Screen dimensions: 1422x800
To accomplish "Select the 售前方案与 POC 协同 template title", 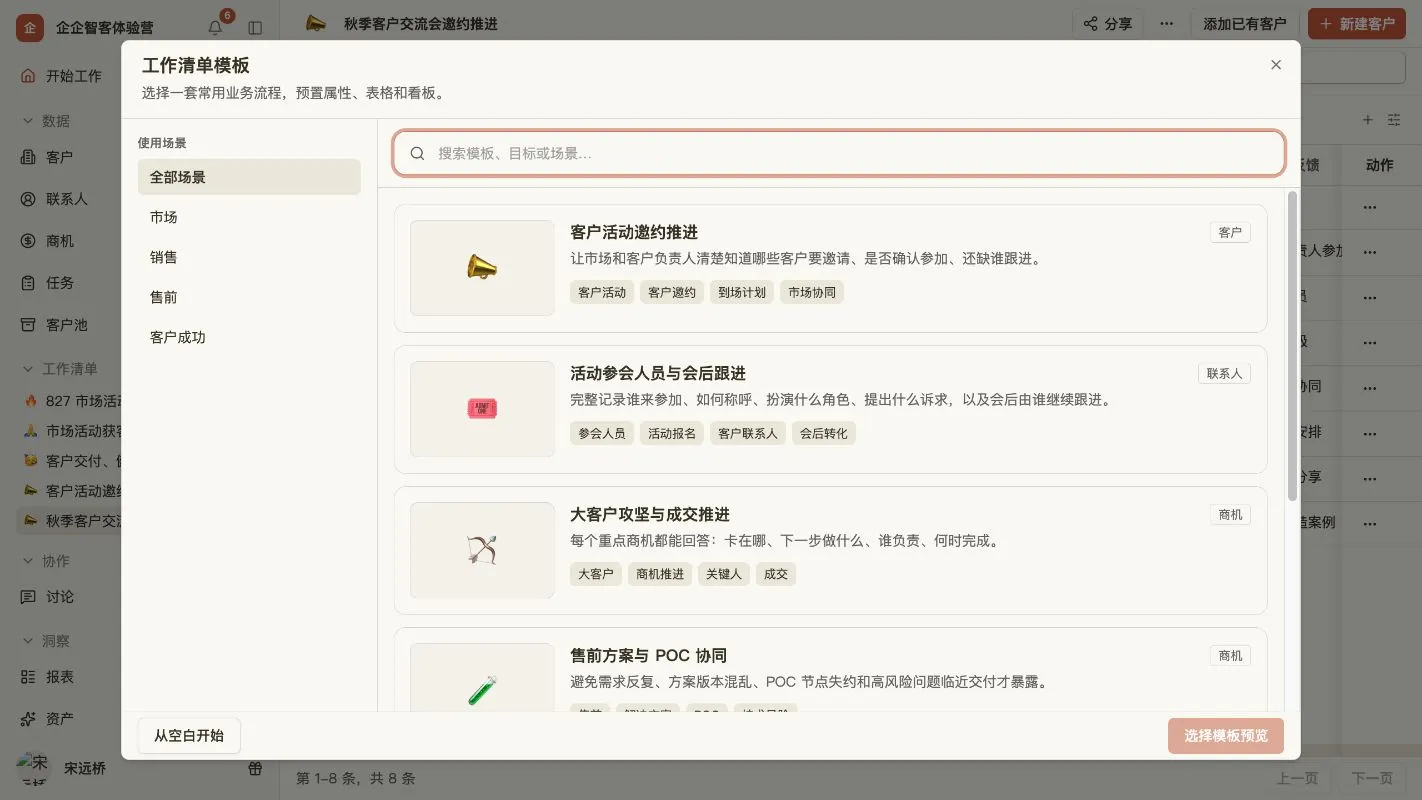I will (648, 655).
